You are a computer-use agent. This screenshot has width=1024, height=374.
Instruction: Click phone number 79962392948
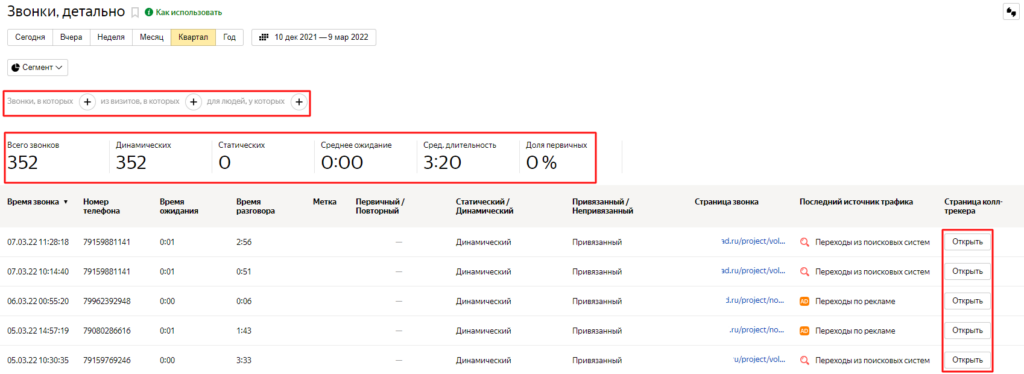click(107, 301)
